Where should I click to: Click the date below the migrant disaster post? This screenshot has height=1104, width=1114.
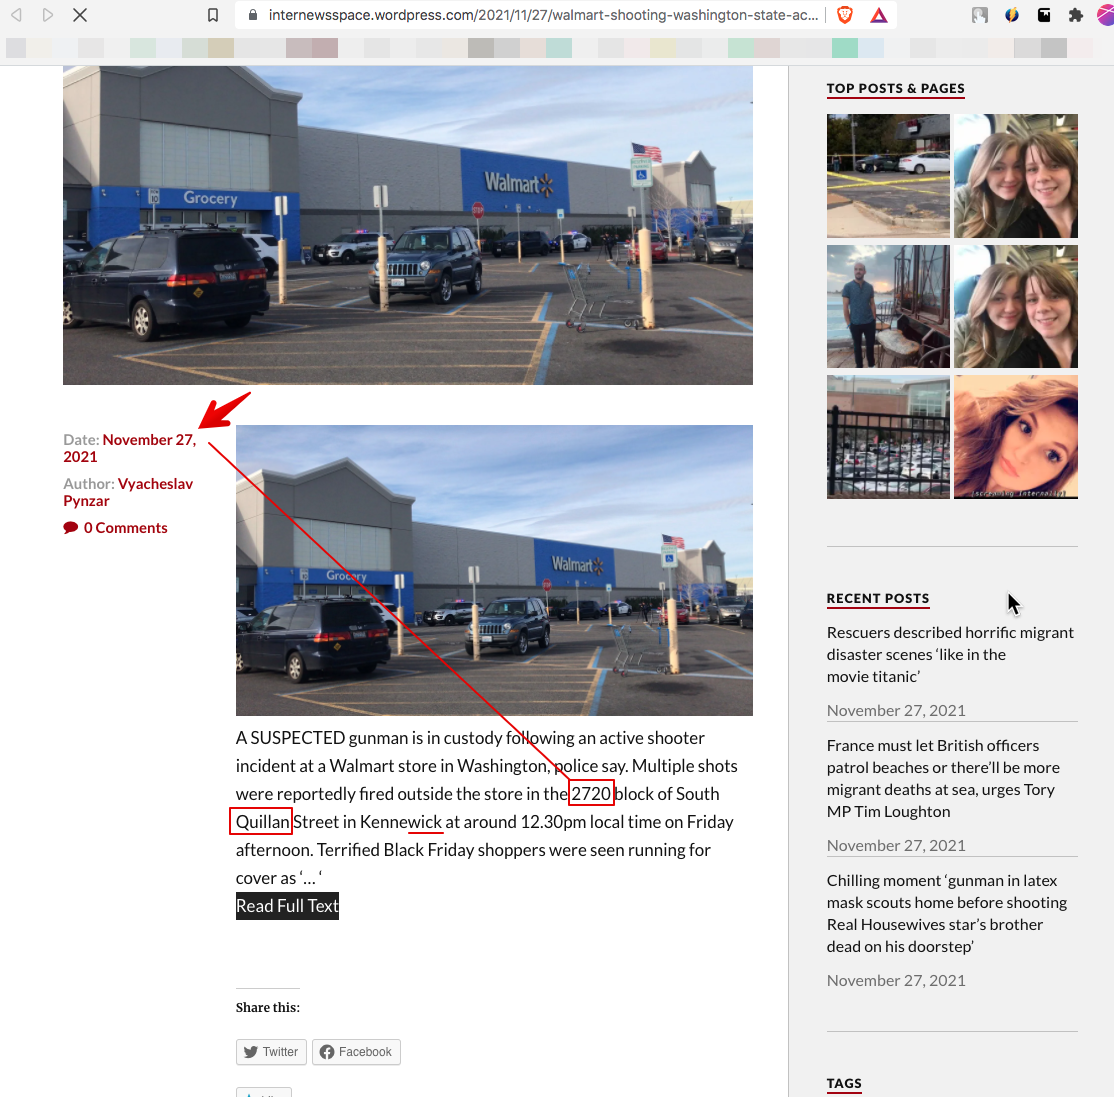(896, 710)
